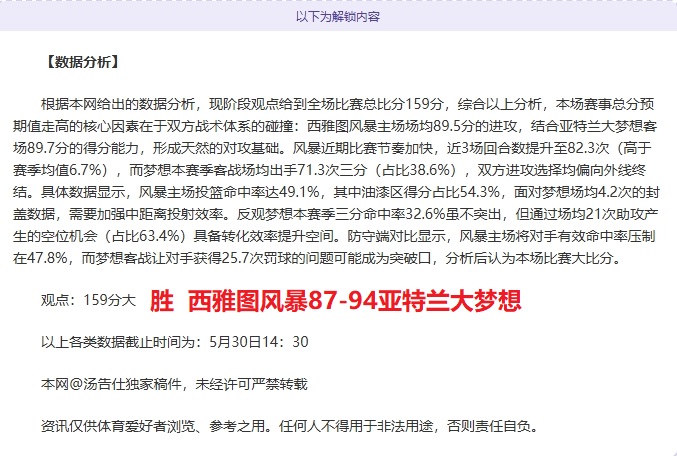Screen dimensions: 677x456
Task: Select the 【数据分析】 heading
Action: pyautogui.click(x=82, y=62)
